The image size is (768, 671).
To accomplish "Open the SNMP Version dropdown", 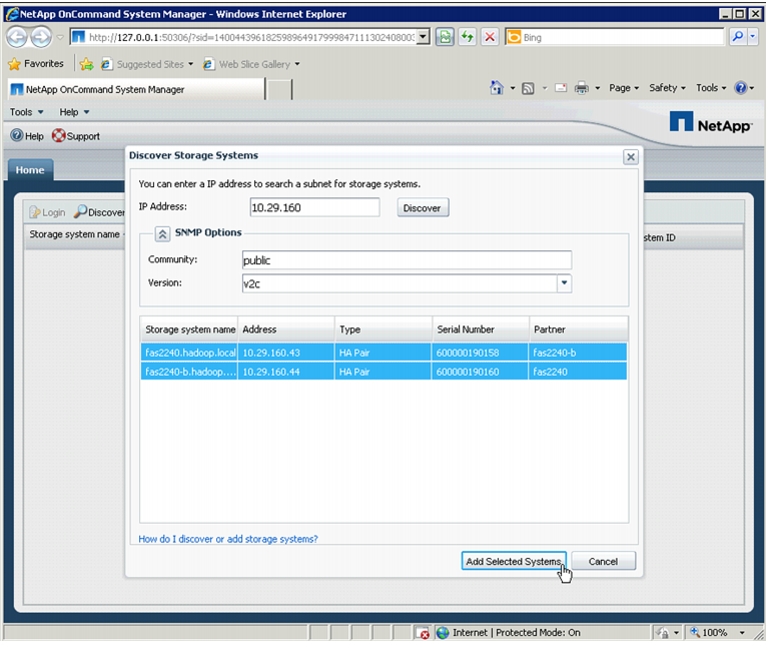I will point(564,283).
